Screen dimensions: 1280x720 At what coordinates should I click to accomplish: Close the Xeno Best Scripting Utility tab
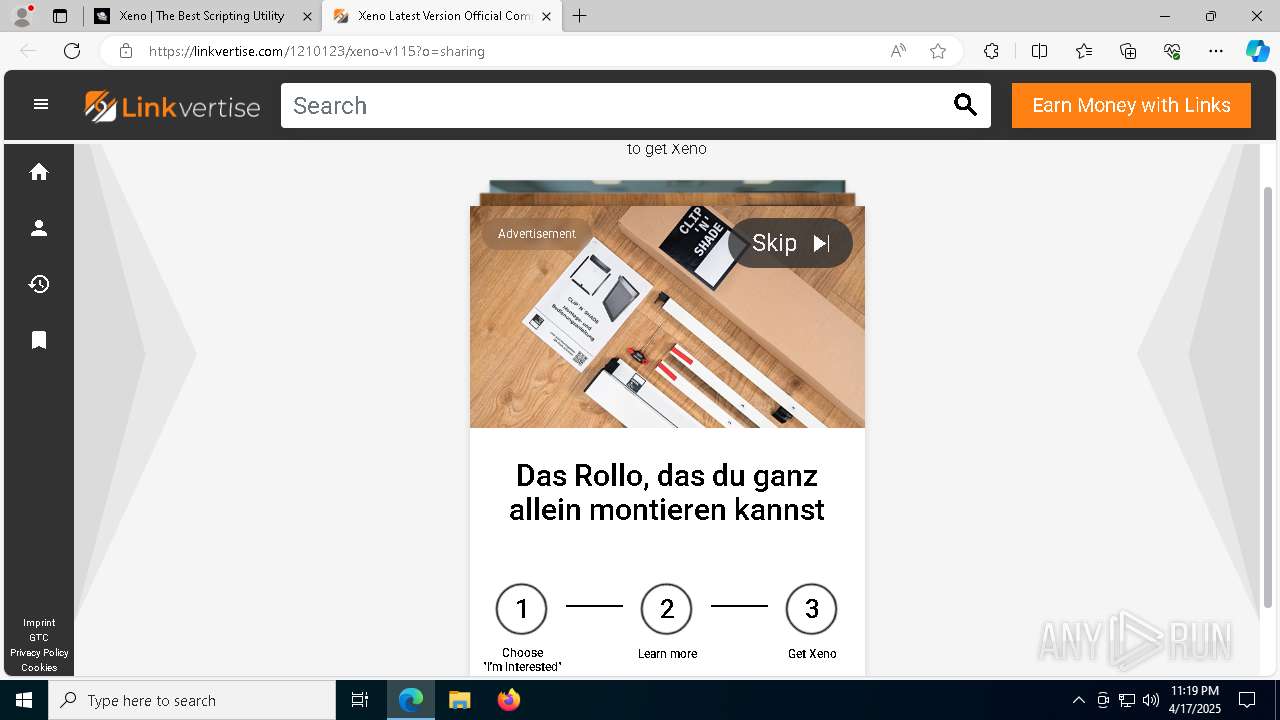pos(307,16)
